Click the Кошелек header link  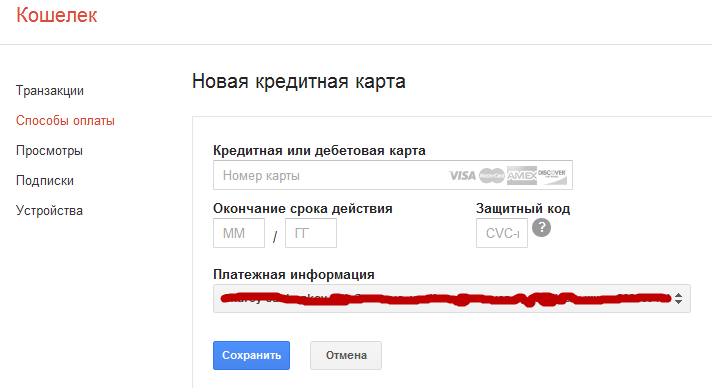click(57, 15)
